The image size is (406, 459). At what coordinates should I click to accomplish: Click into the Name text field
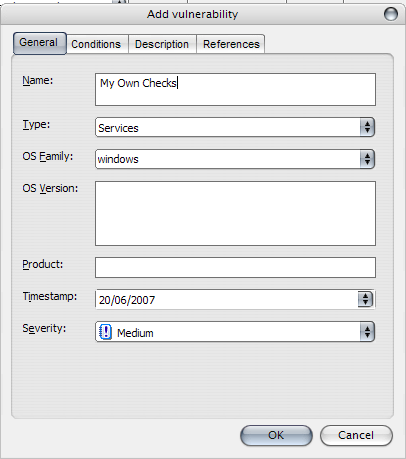[x=235, y=89]
